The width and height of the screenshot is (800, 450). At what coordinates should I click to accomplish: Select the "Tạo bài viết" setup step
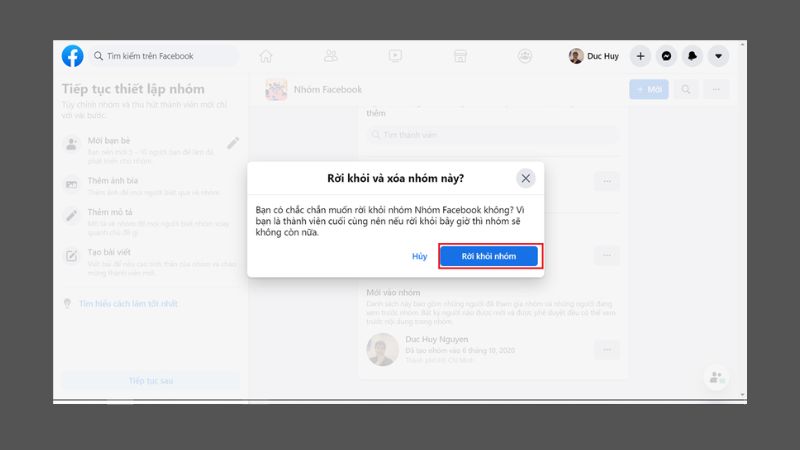click(x=151, y=262)
